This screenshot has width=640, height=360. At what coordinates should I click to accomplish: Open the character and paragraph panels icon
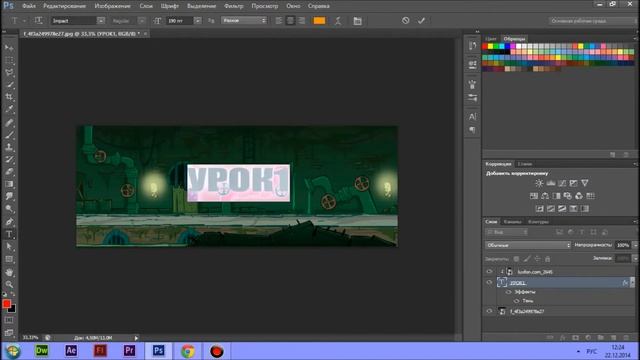357,21
